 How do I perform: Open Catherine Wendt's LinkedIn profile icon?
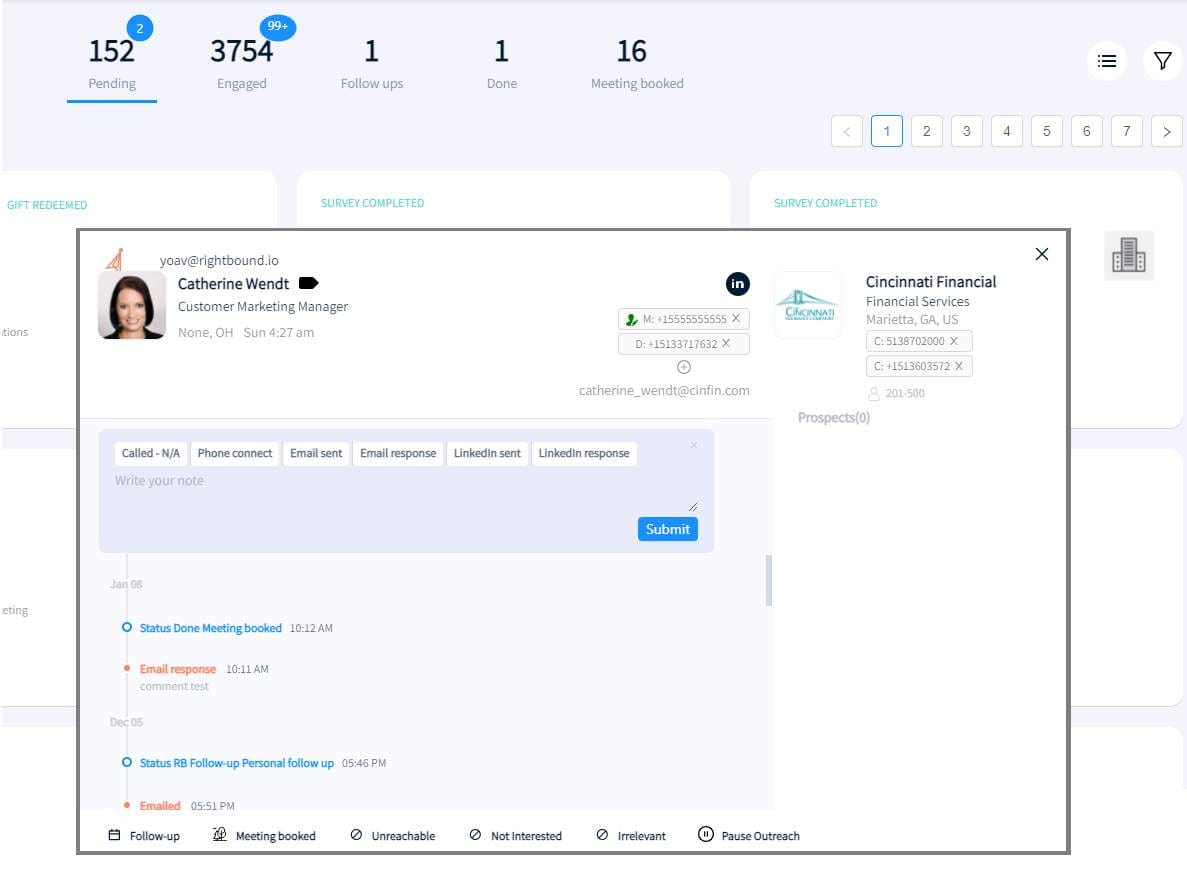(x=737, y=283)
